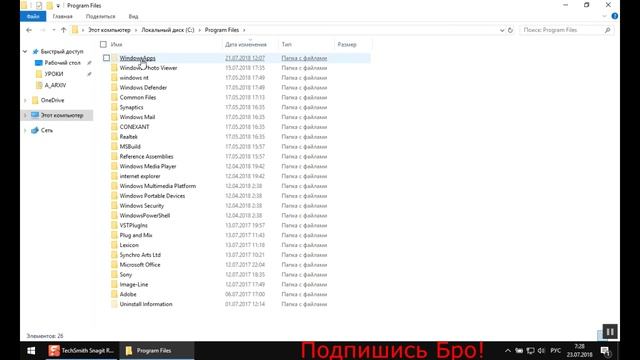640x360 pixels.
Task: Tick the checkbox beside WindowsApps
Action: point(106,58)
